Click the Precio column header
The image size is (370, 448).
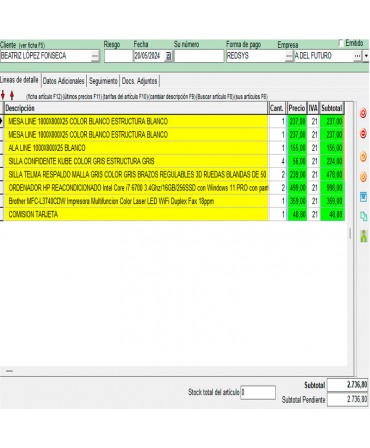297,108
